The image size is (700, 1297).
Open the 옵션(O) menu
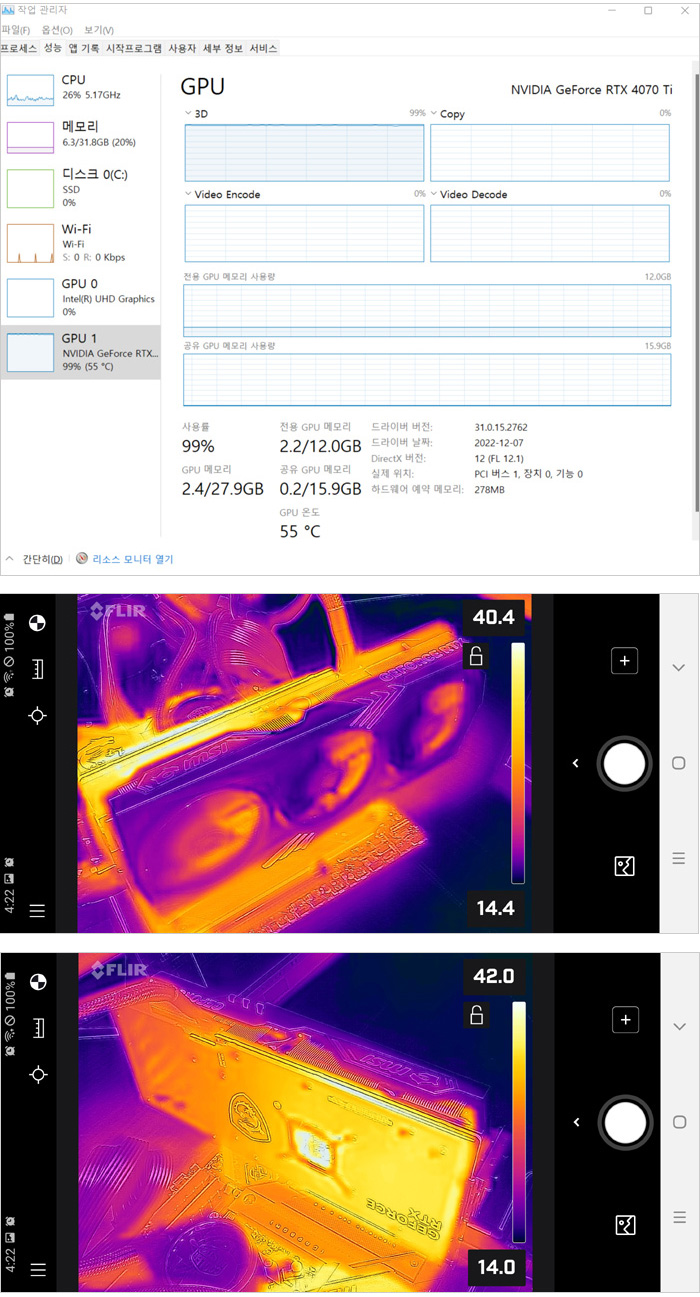(56, 30)
